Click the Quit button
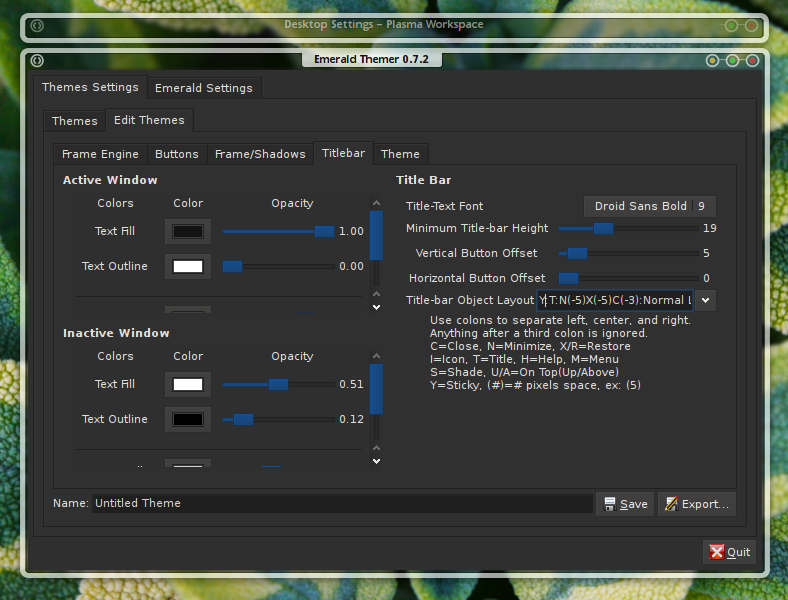This screenshot has height=600, width=788. [729, 552]
